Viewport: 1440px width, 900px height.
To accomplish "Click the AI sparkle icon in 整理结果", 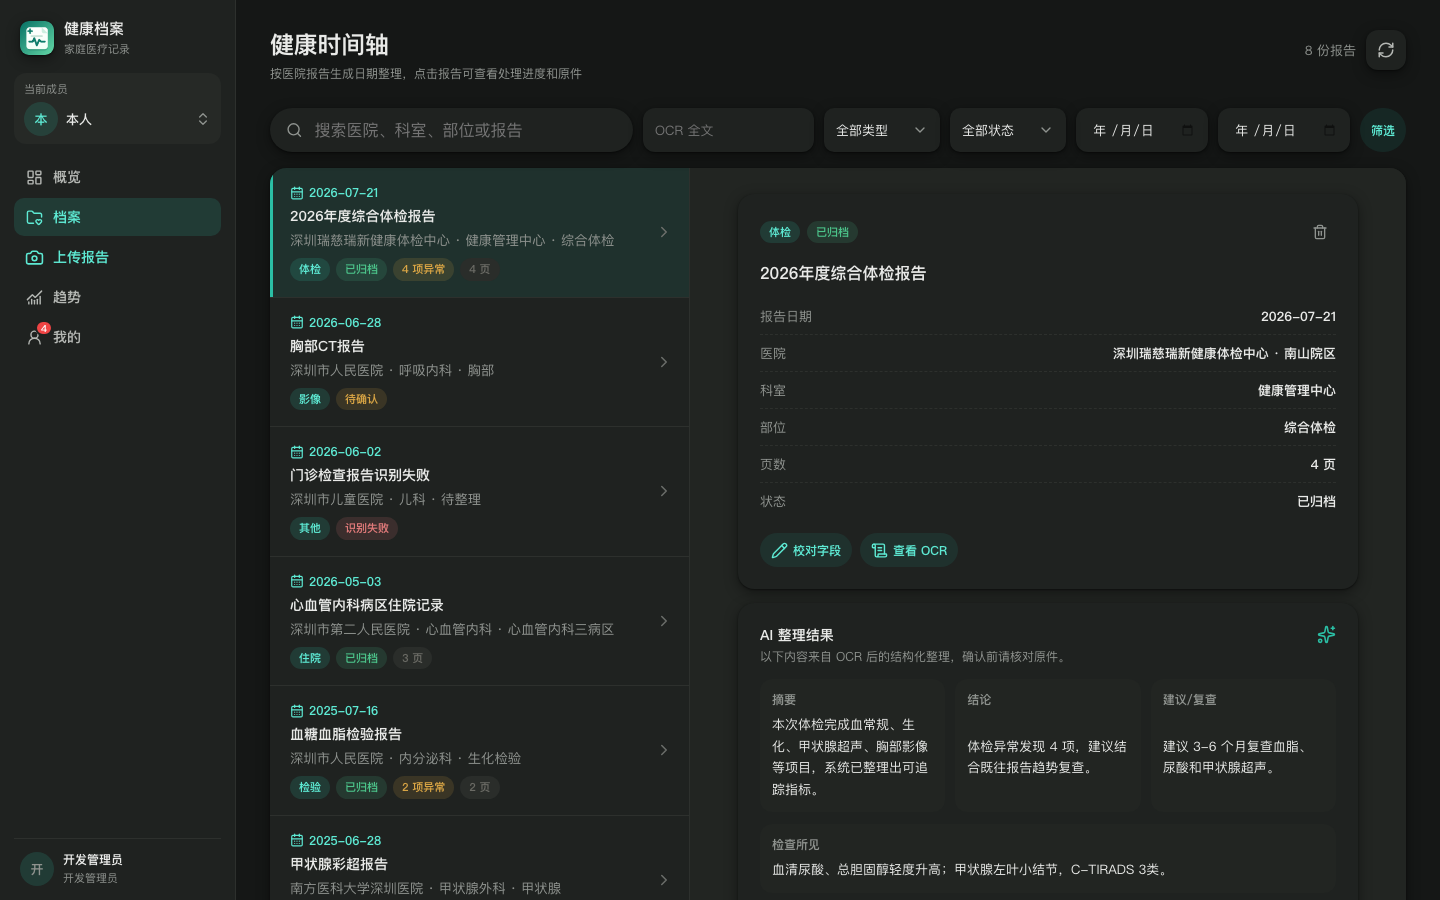I will pos(1326,635).
